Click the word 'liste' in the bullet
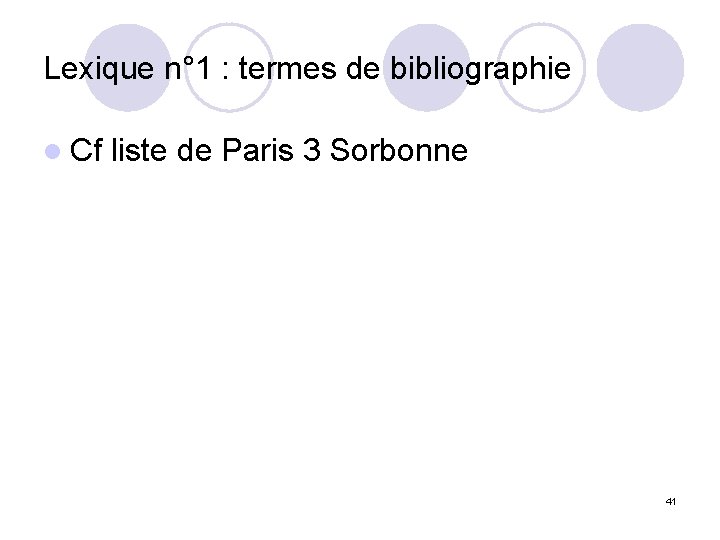Screen dimensions: 720x540 pos(138,151)
